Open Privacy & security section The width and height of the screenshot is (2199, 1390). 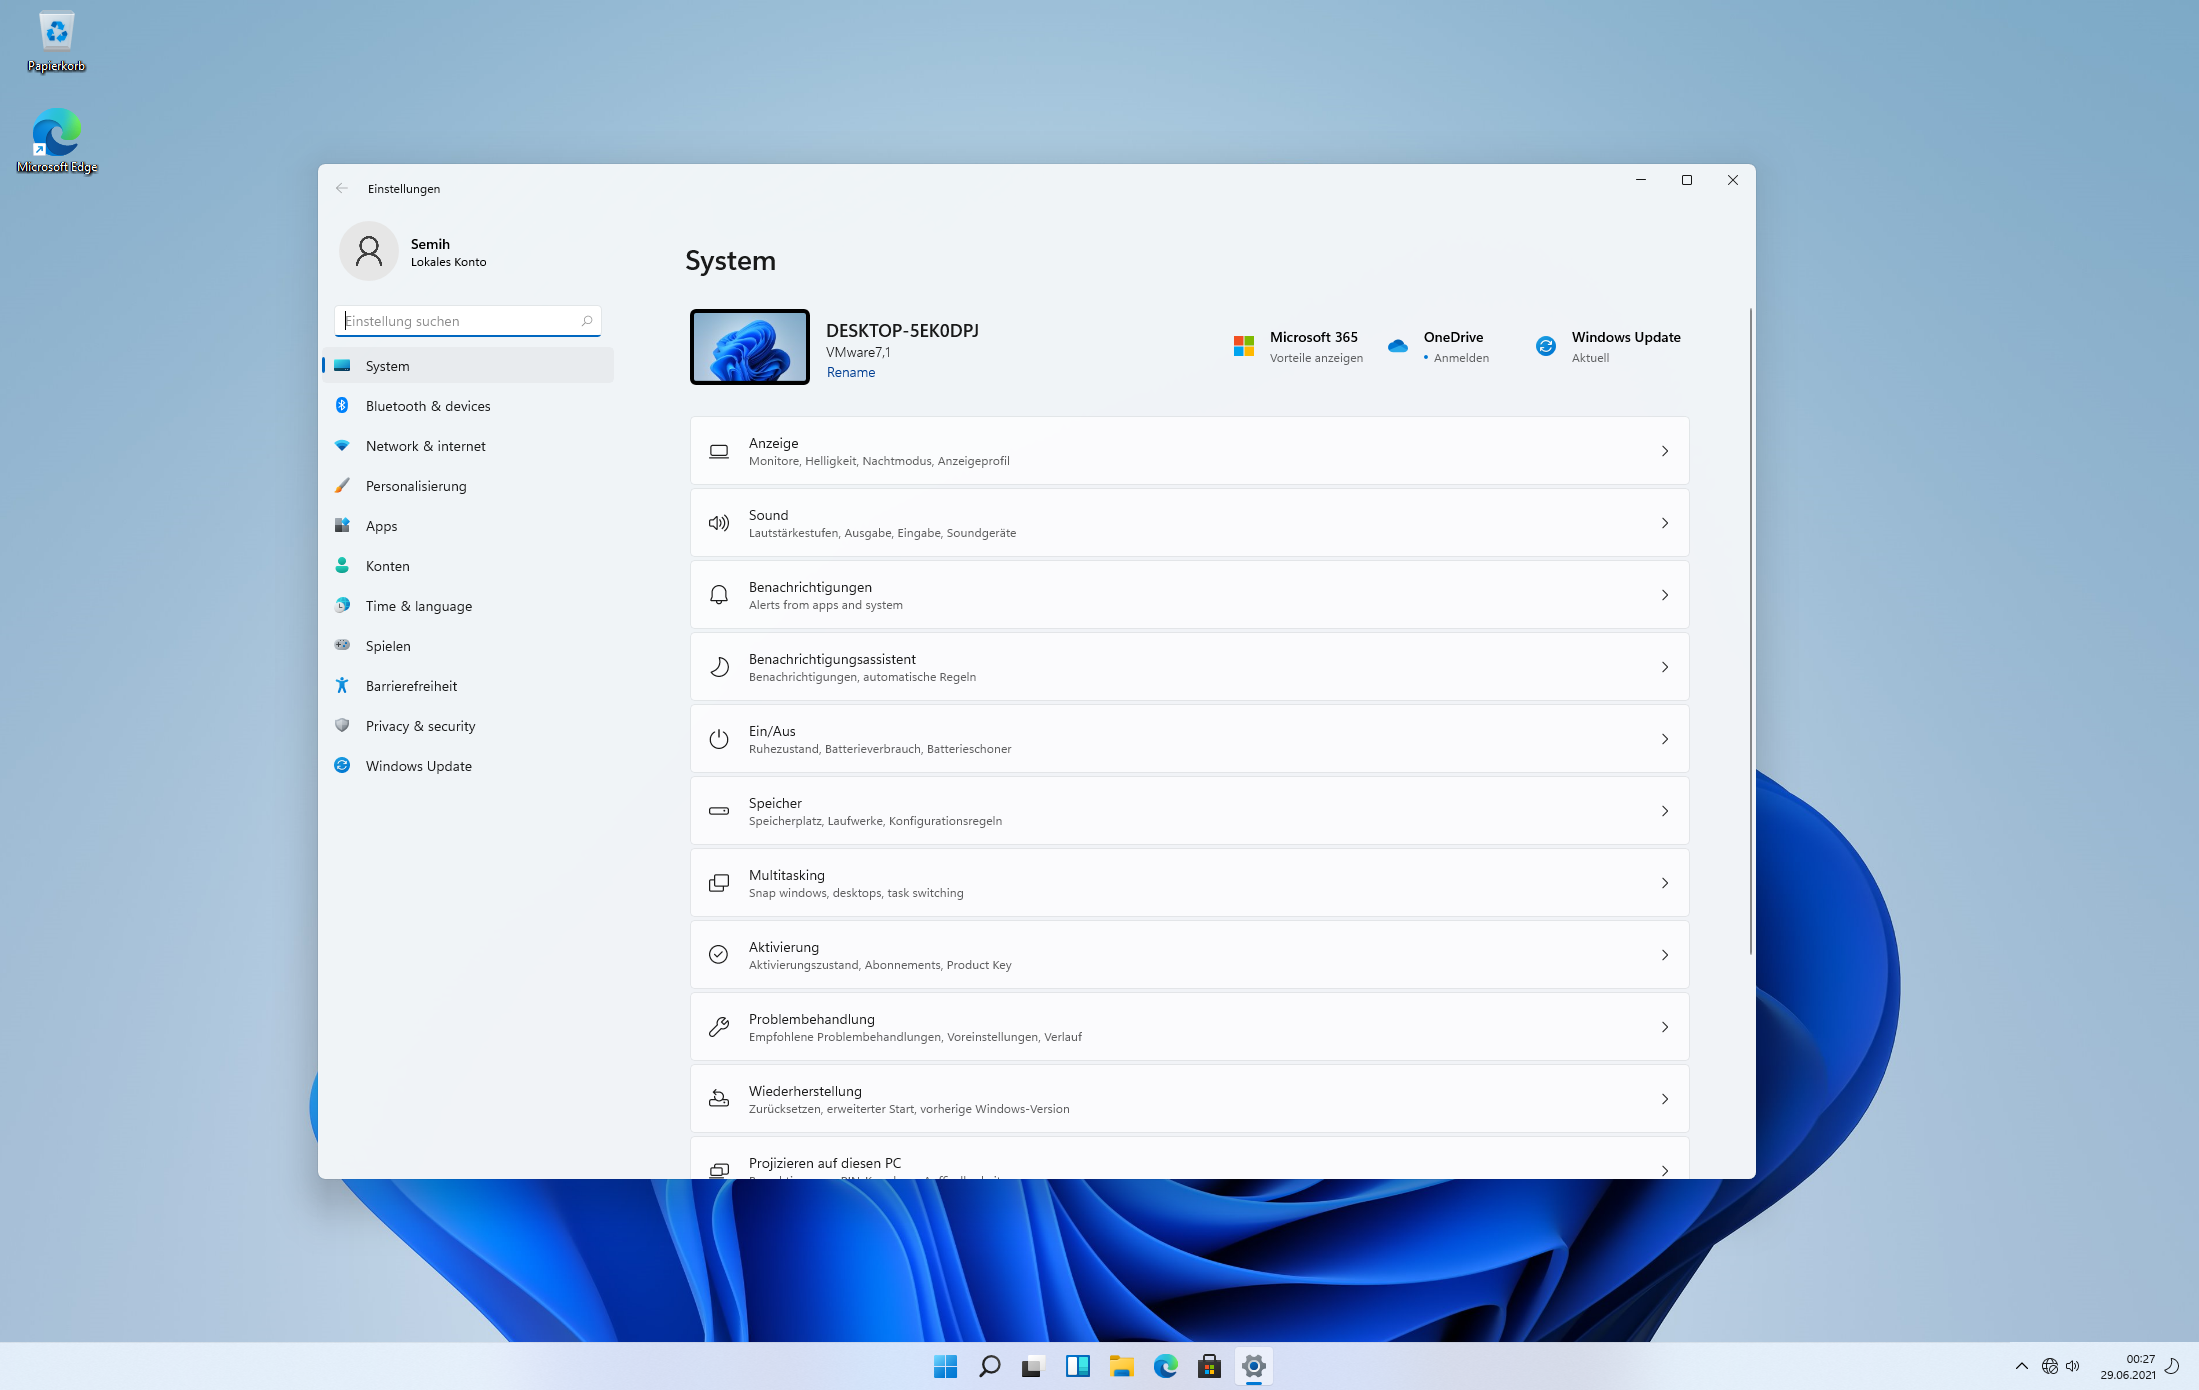pyautogui.click(x=420, y=726)
